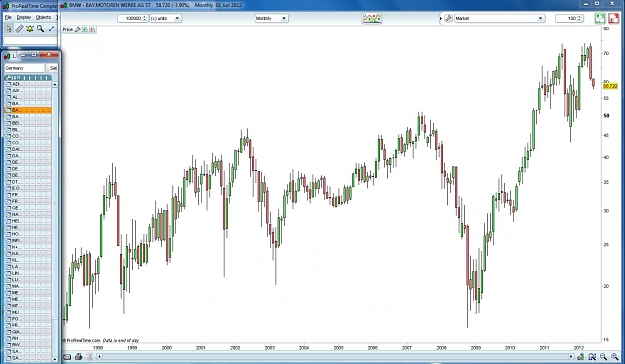The width and height of the screenshot is (625, 364).
Task: Click the Price label on the chart
Action: point(67,30)
